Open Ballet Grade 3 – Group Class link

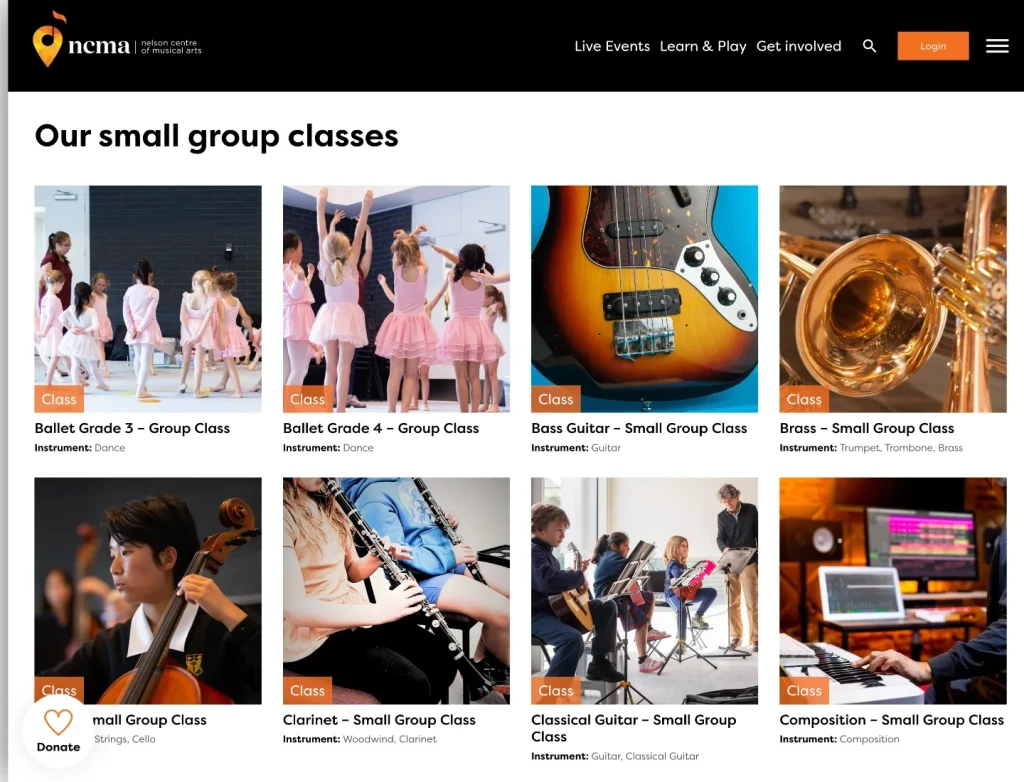[x=132, y=428]
